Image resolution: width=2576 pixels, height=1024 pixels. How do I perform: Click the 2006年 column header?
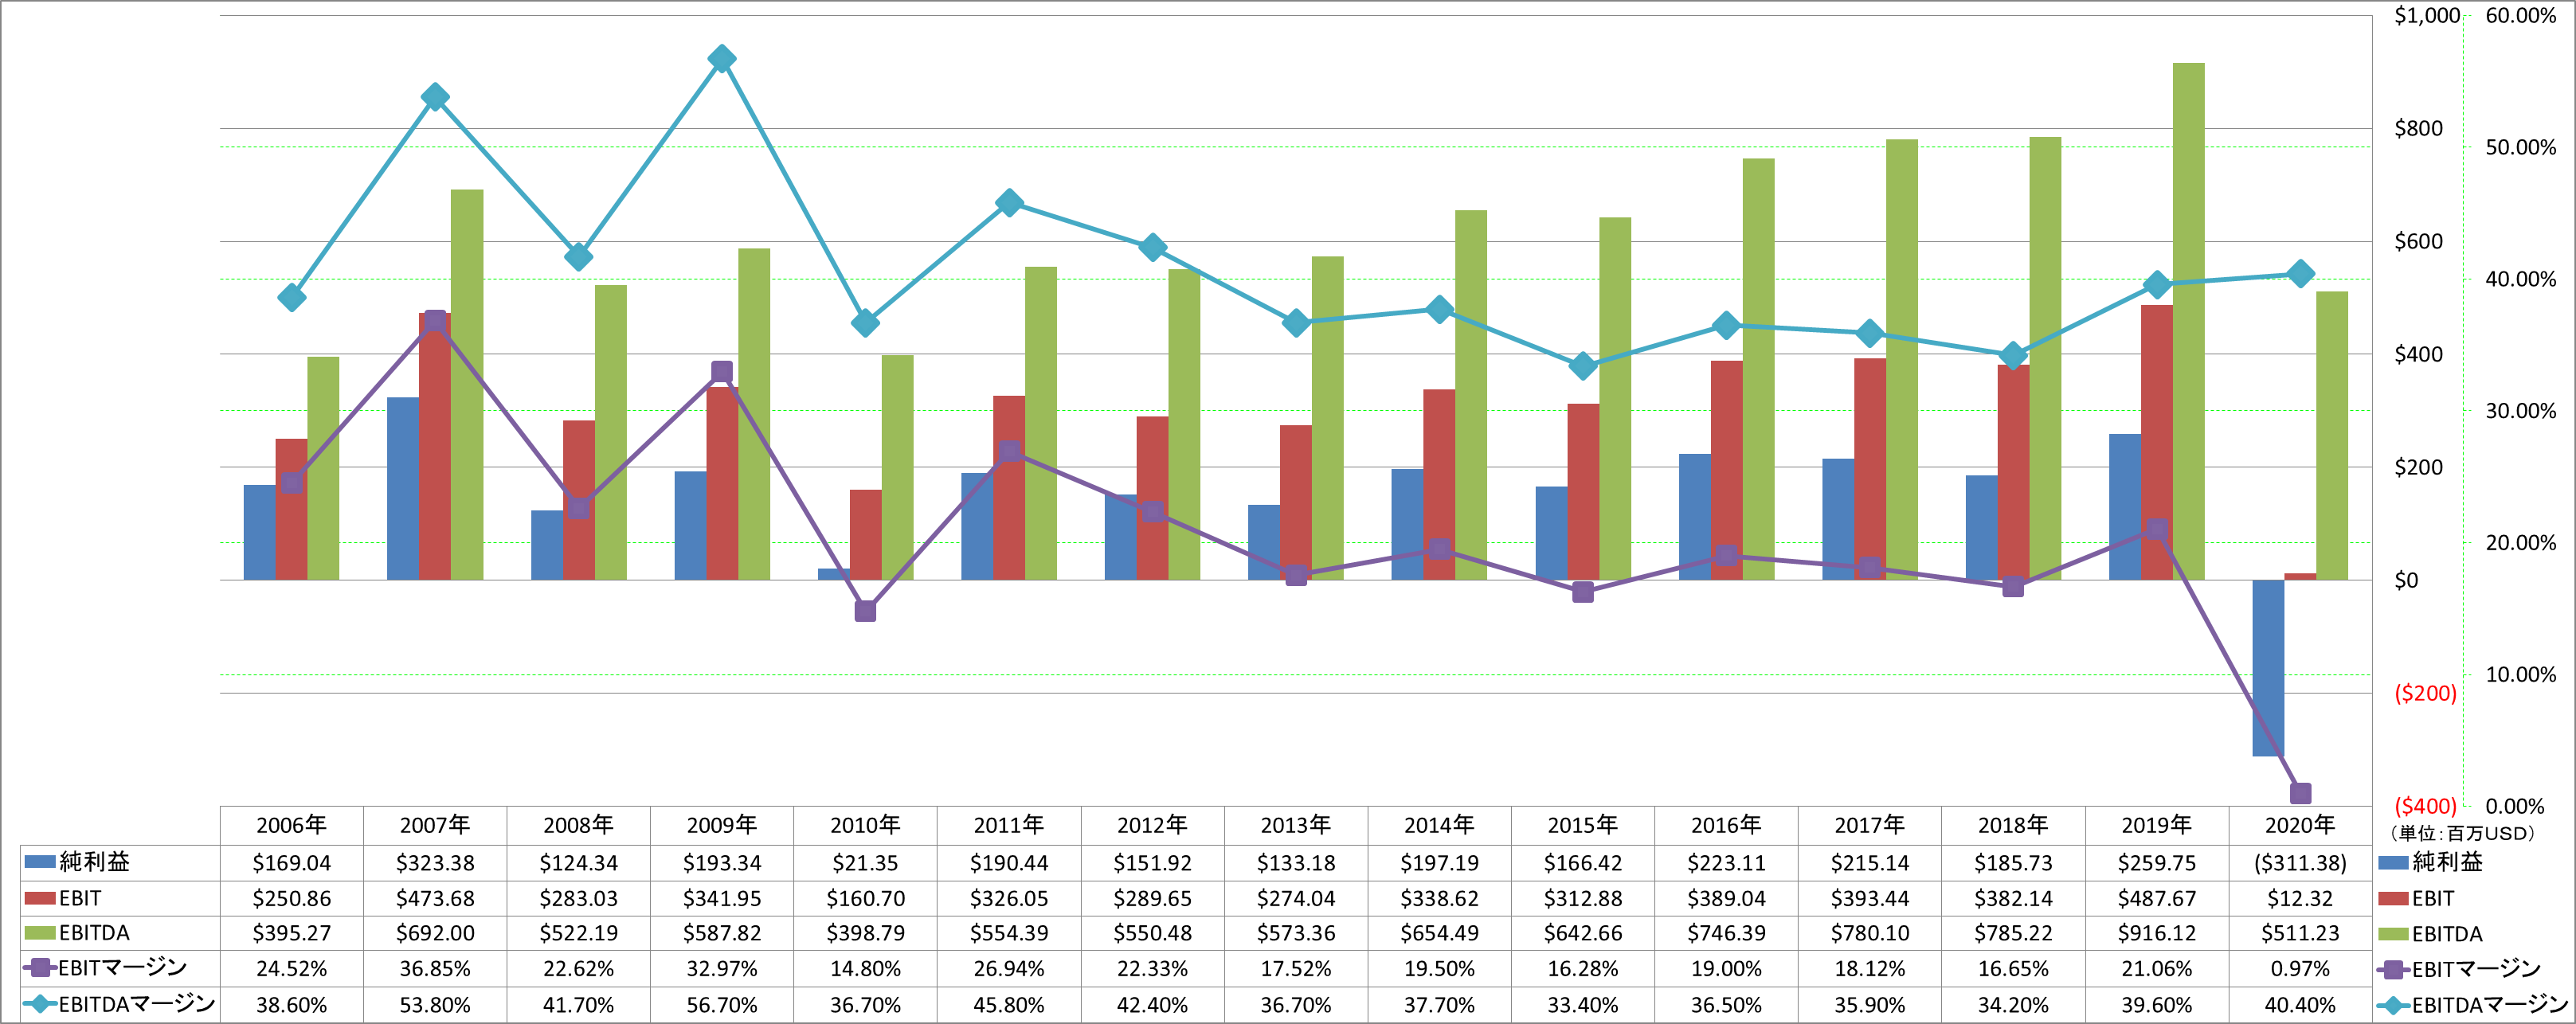[291, 825]
